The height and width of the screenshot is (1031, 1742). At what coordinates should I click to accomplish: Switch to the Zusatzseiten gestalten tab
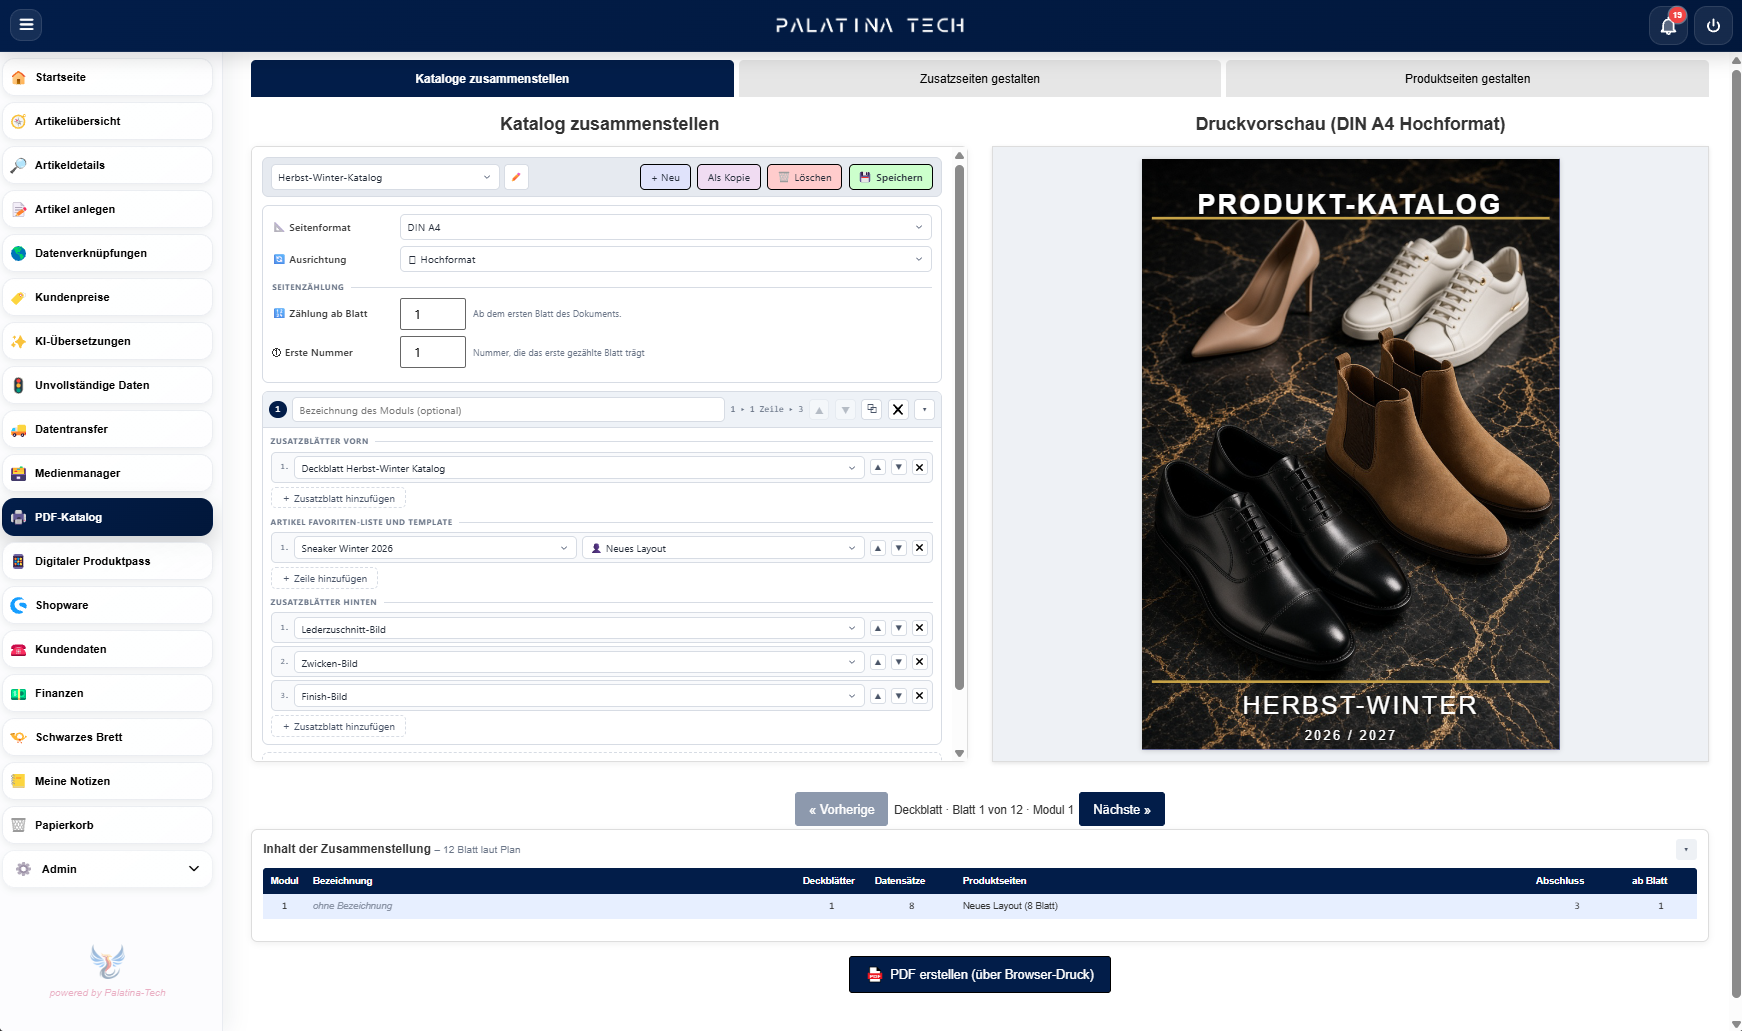(980, 79)
